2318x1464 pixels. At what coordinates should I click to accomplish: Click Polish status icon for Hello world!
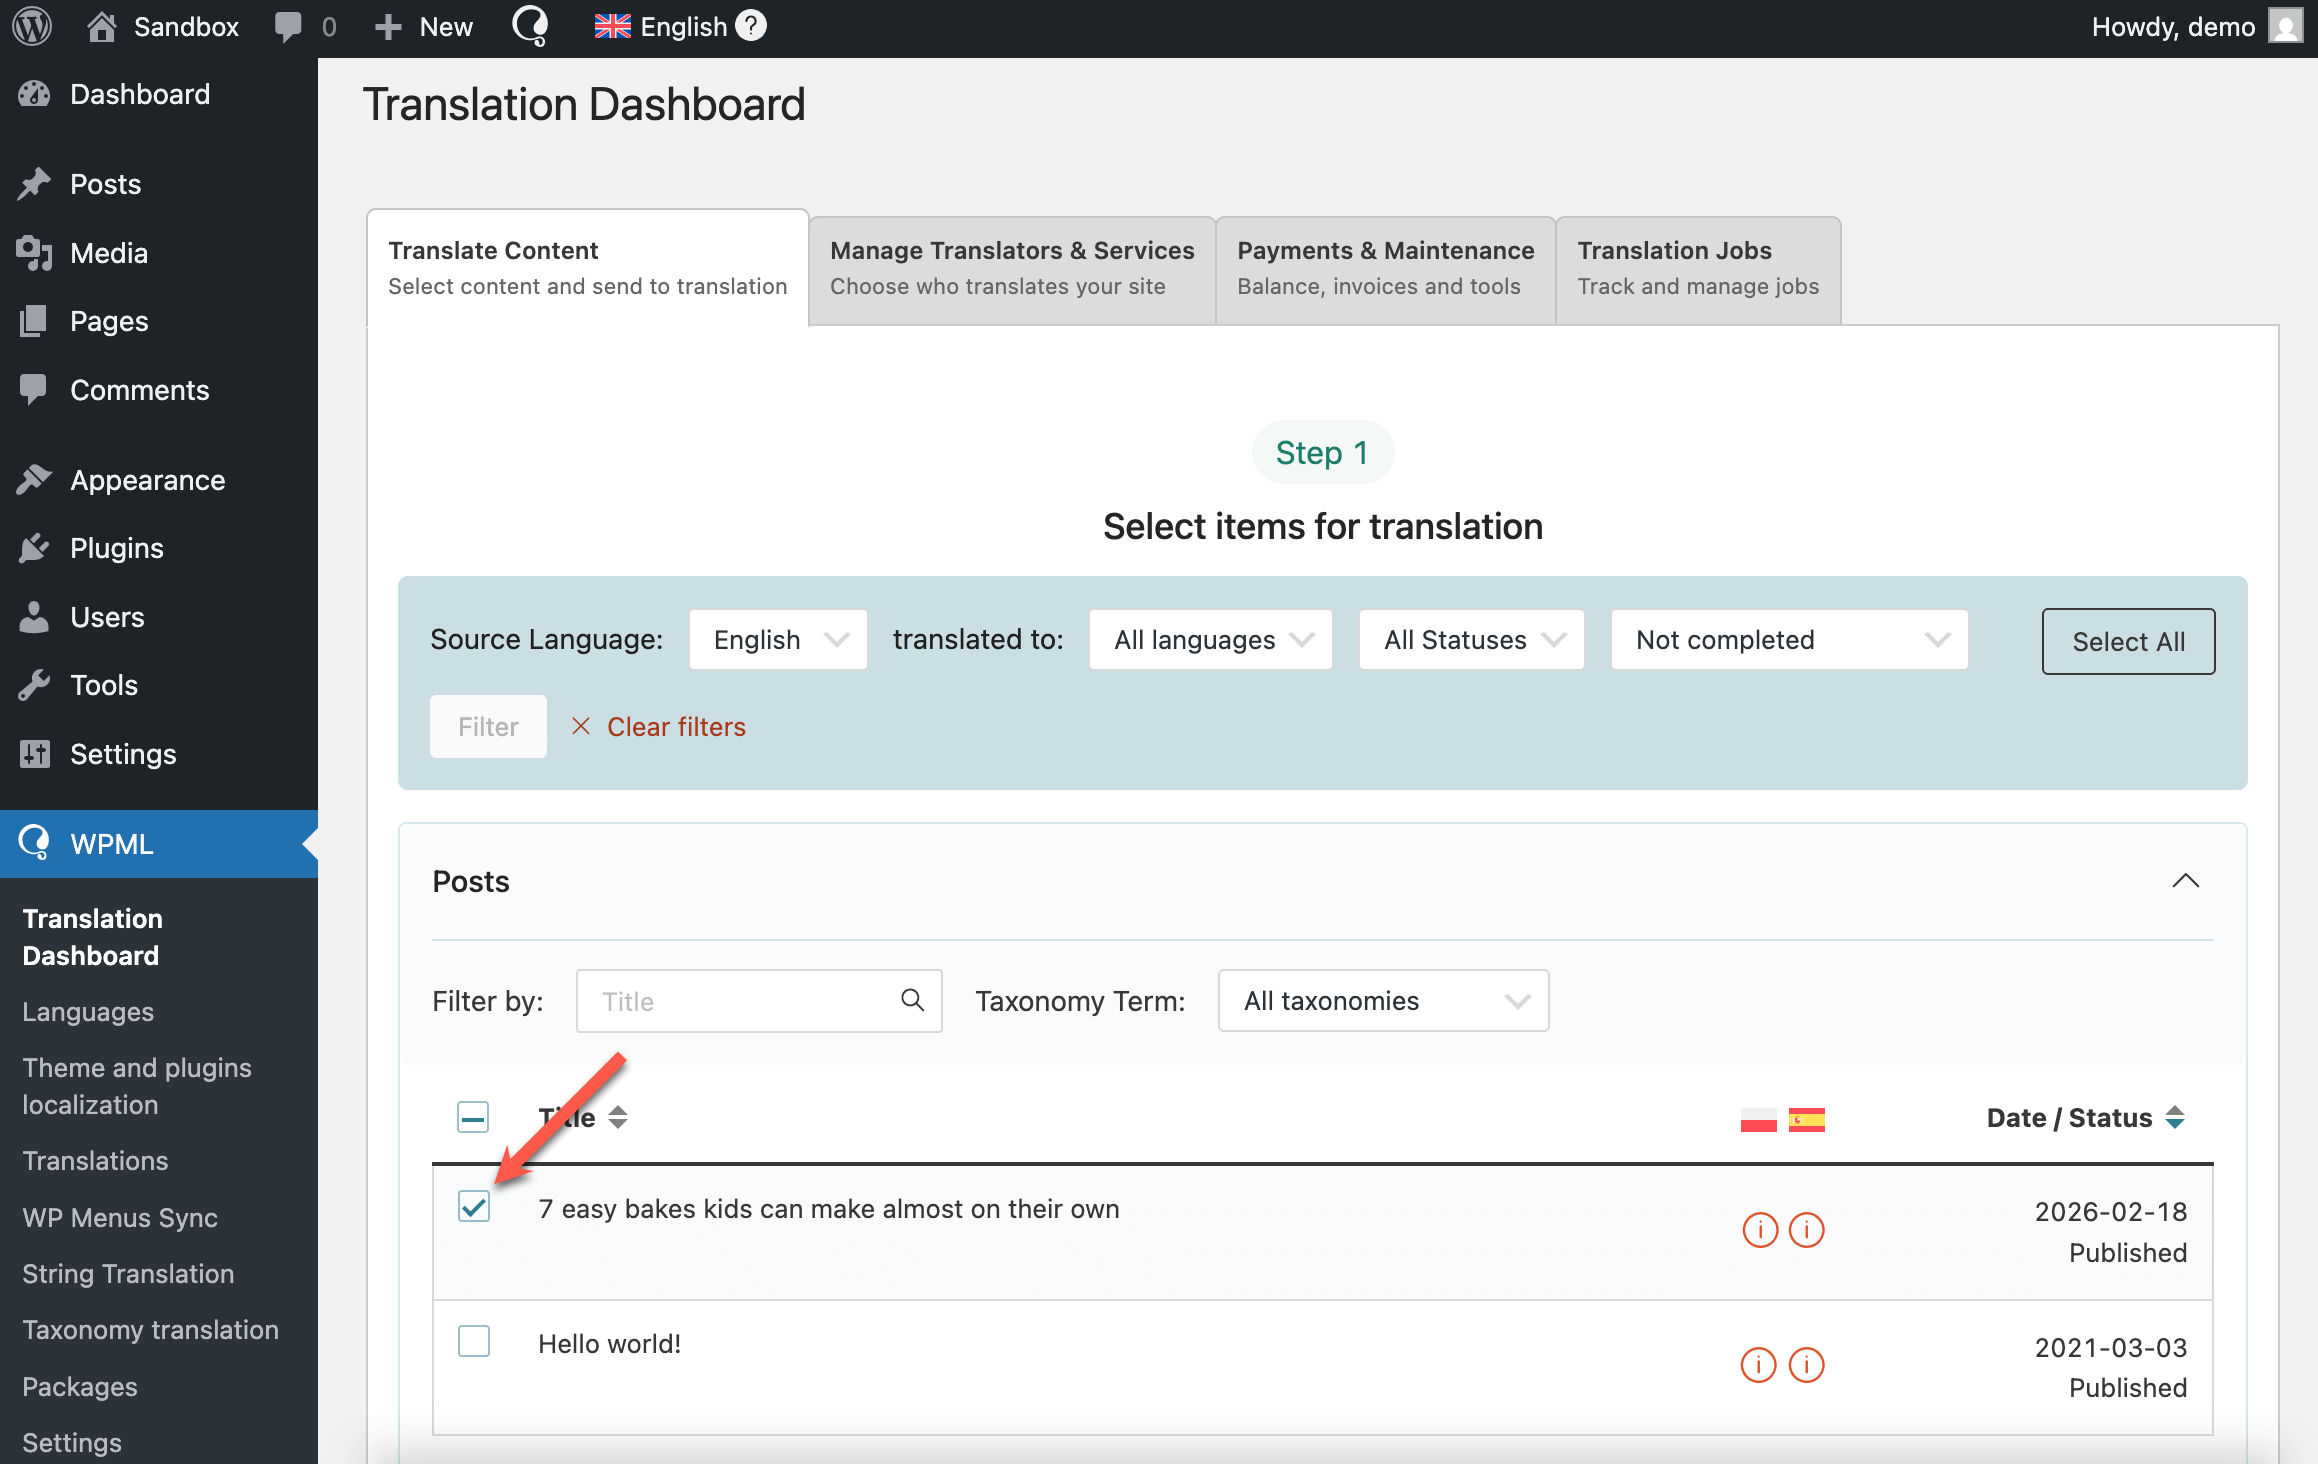pyautogui.click(x=1758, y=1364)
